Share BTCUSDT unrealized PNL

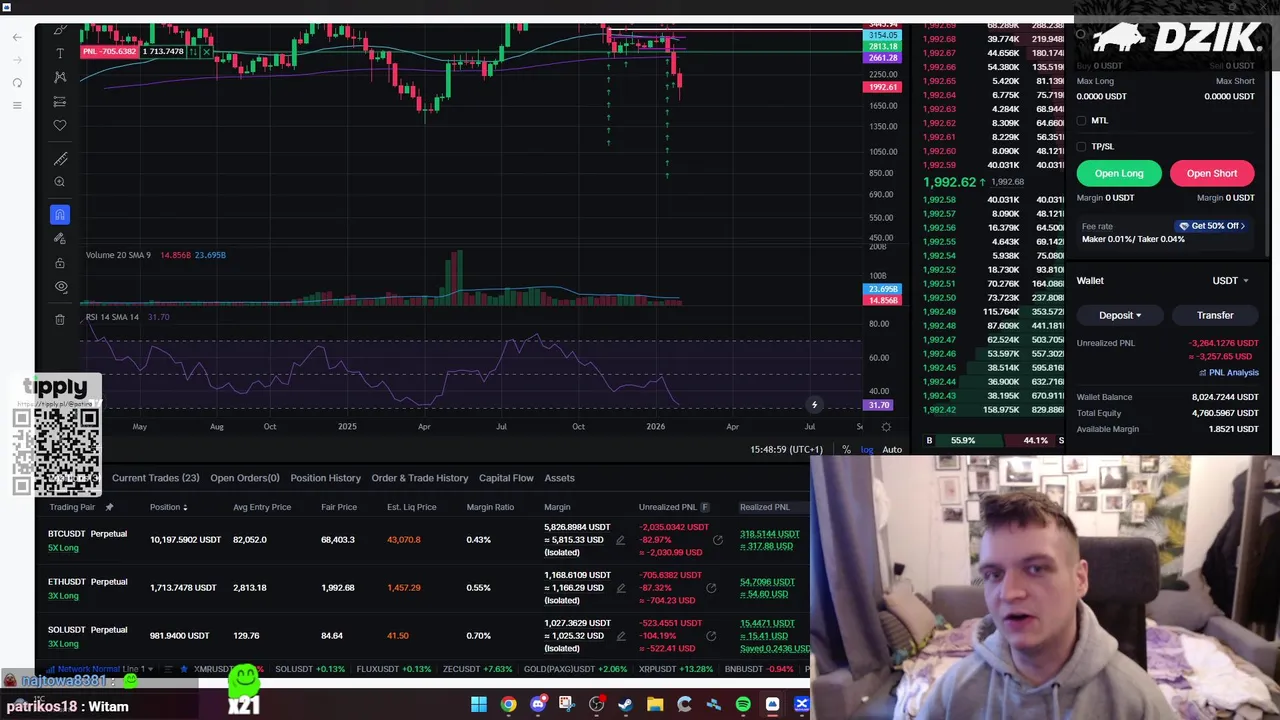(717, 540)
